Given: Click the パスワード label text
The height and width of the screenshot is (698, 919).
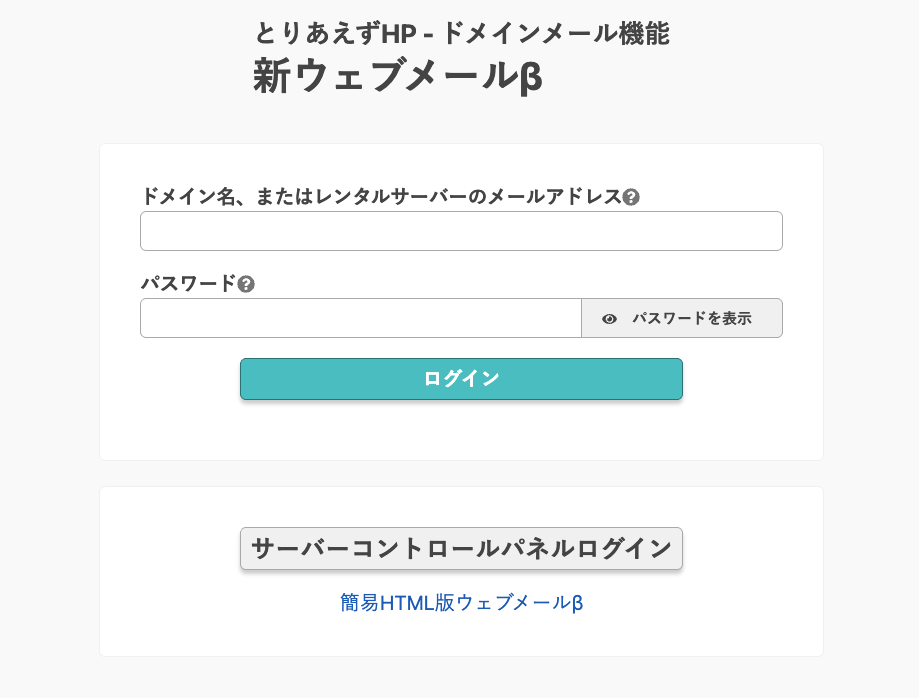Looking at the screenshot, I should click(x=188, y=284).
